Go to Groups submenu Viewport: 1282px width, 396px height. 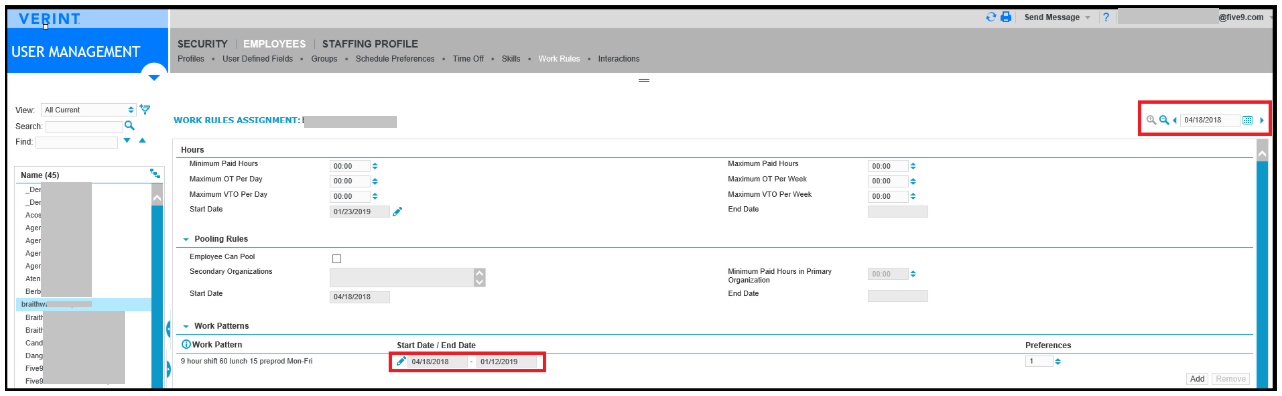323,59
